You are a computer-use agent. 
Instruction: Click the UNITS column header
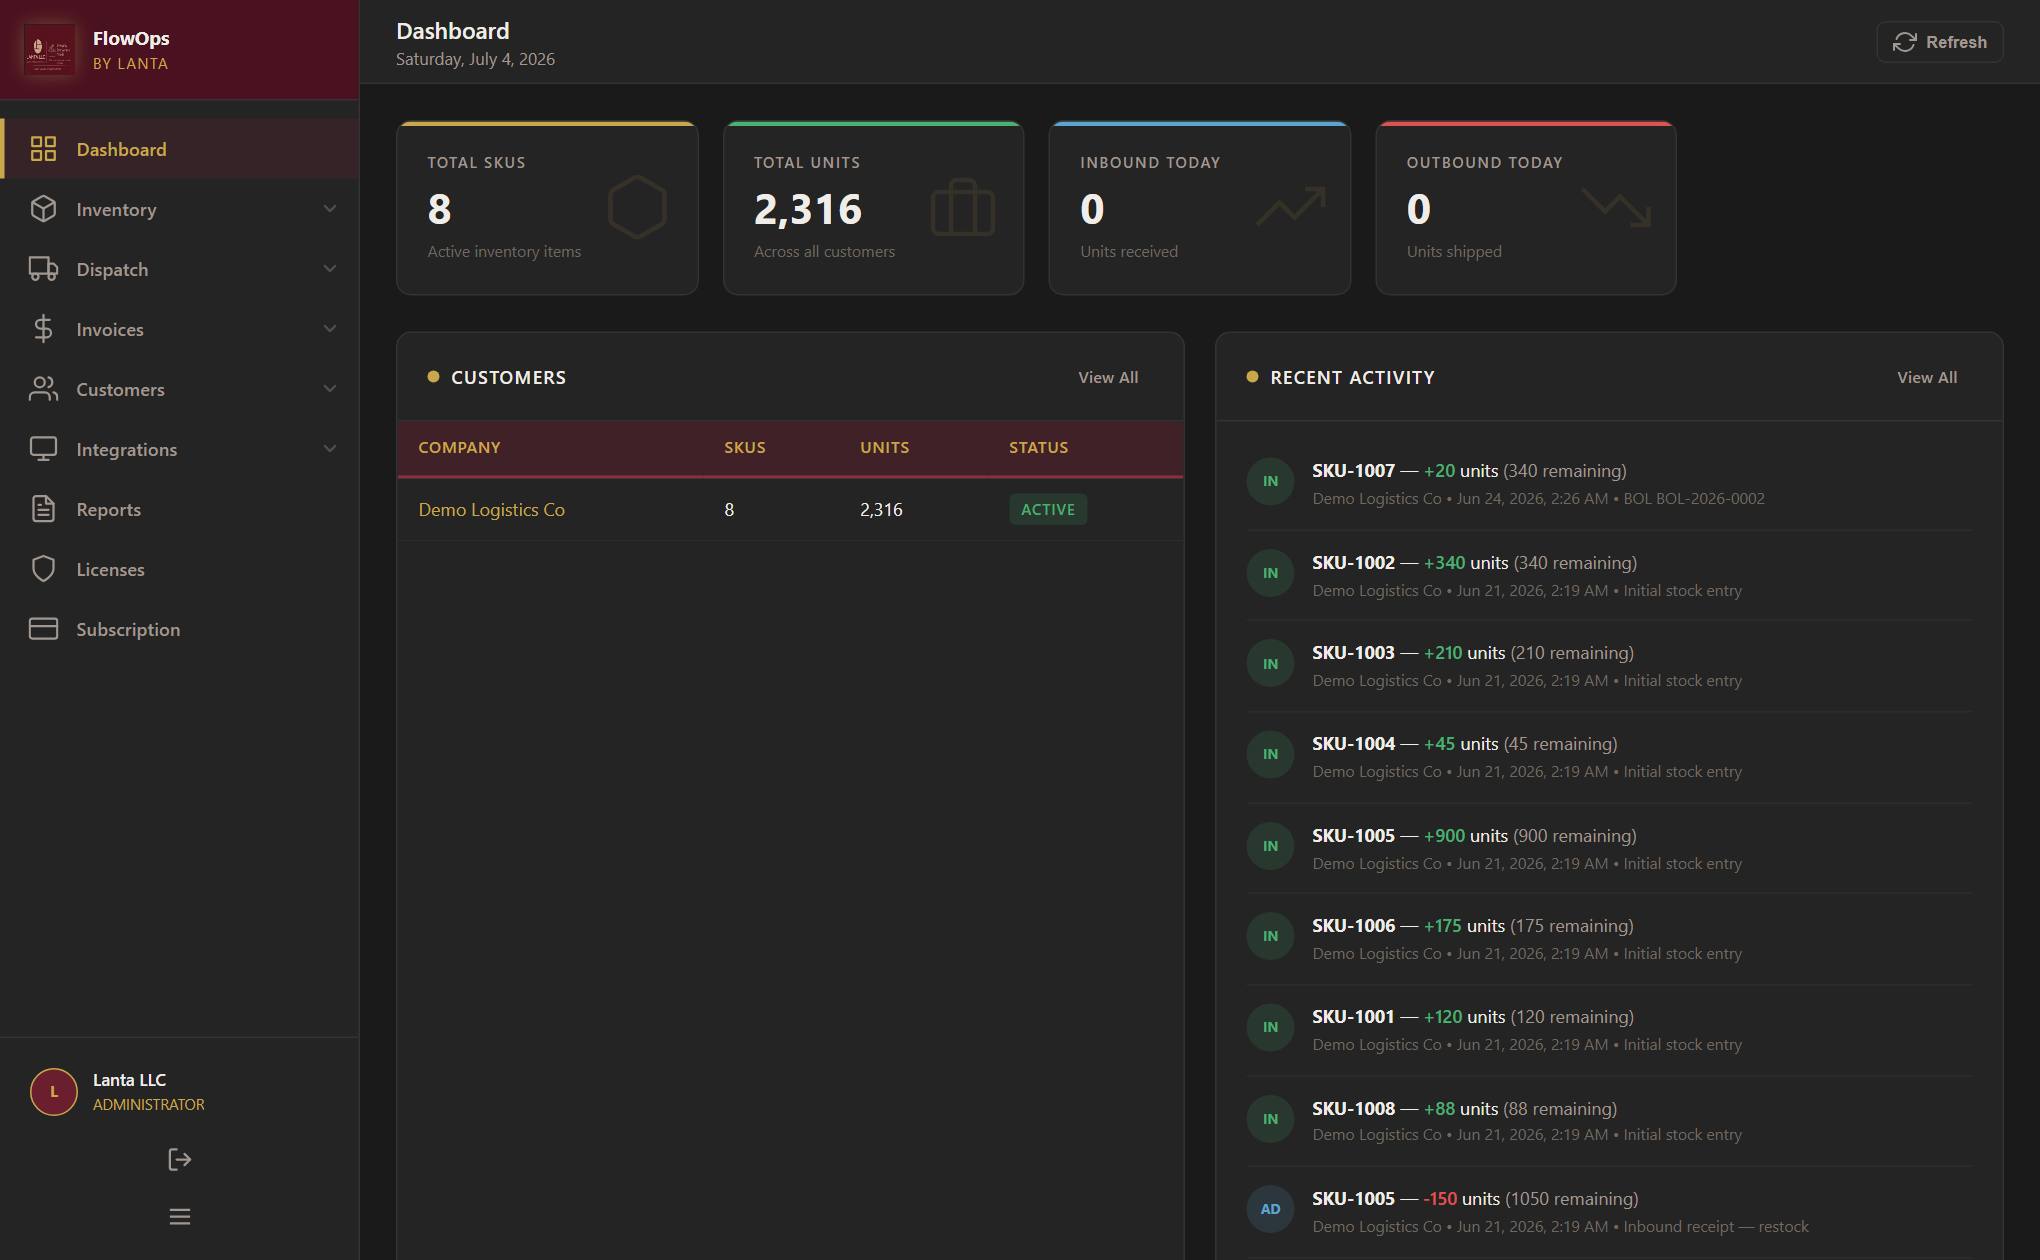(885, 447)
